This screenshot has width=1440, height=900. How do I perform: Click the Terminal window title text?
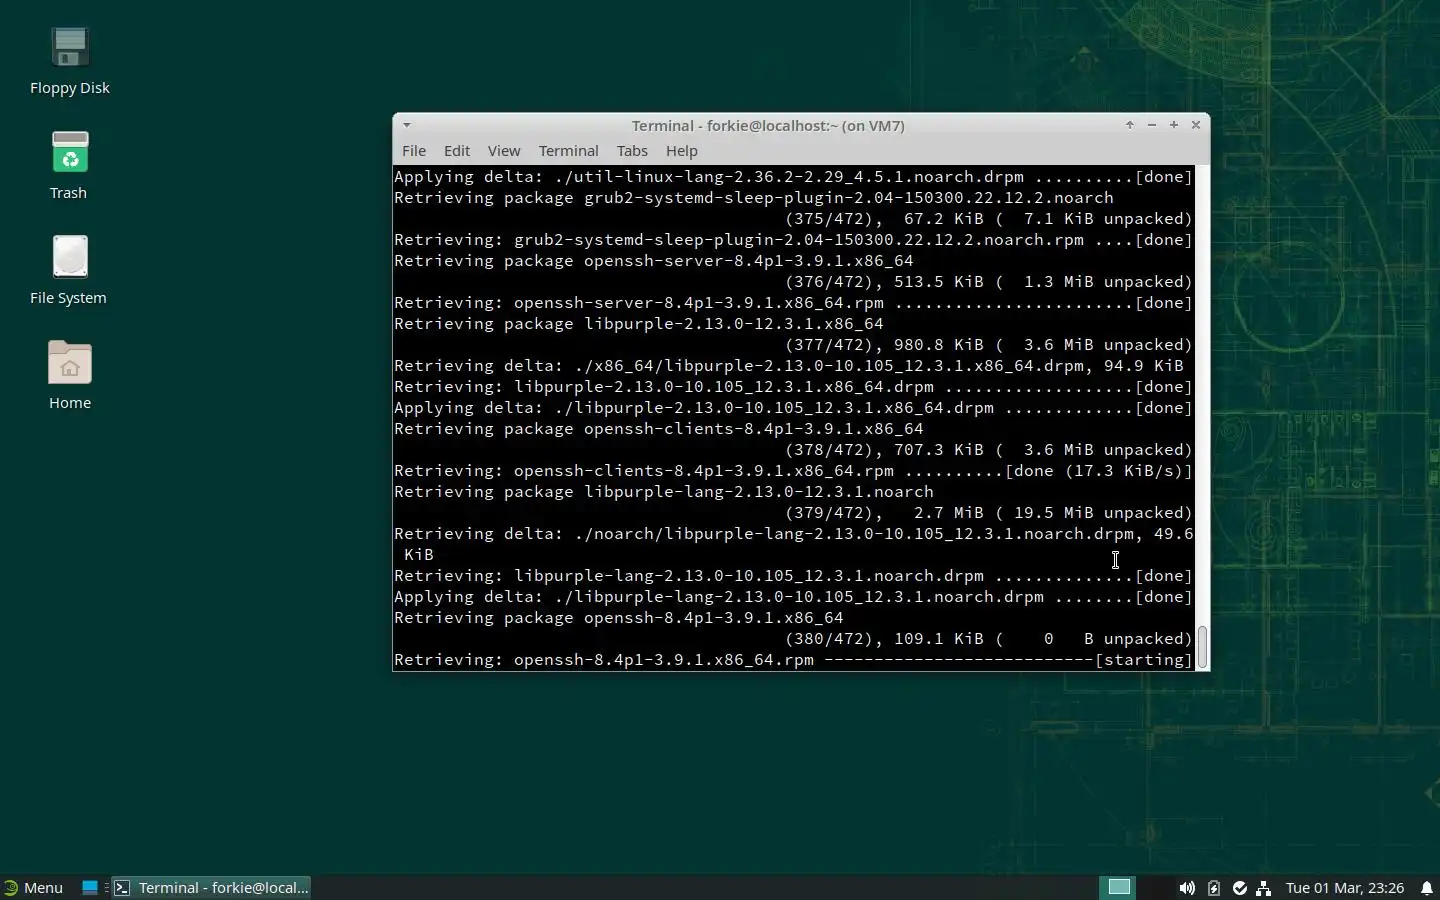click(768, 125)
